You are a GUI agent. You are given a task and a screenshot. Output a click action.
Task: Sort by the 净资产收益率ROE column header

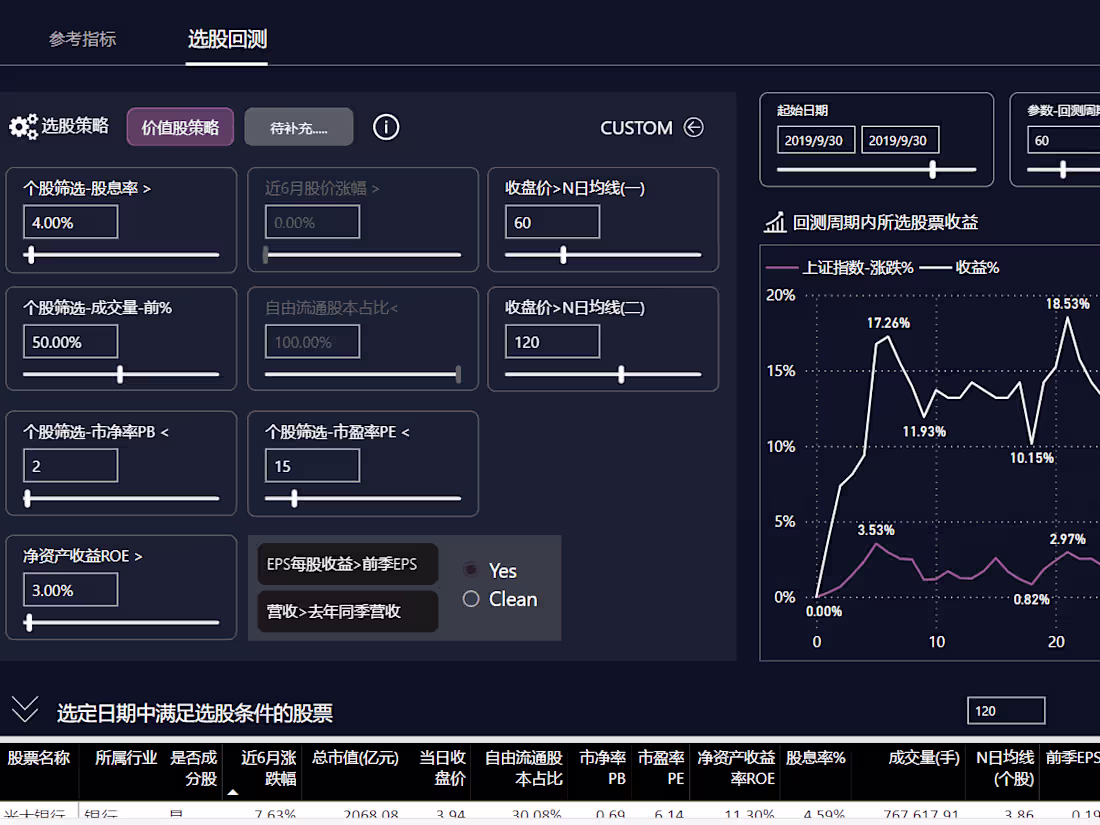click(736, 768)
